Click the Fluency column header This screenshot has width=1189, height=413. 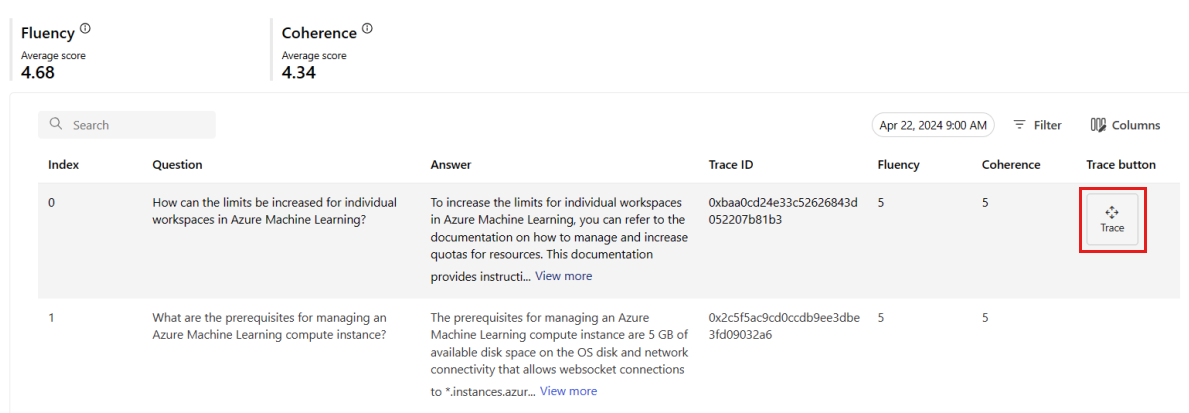tap(899, 164)
